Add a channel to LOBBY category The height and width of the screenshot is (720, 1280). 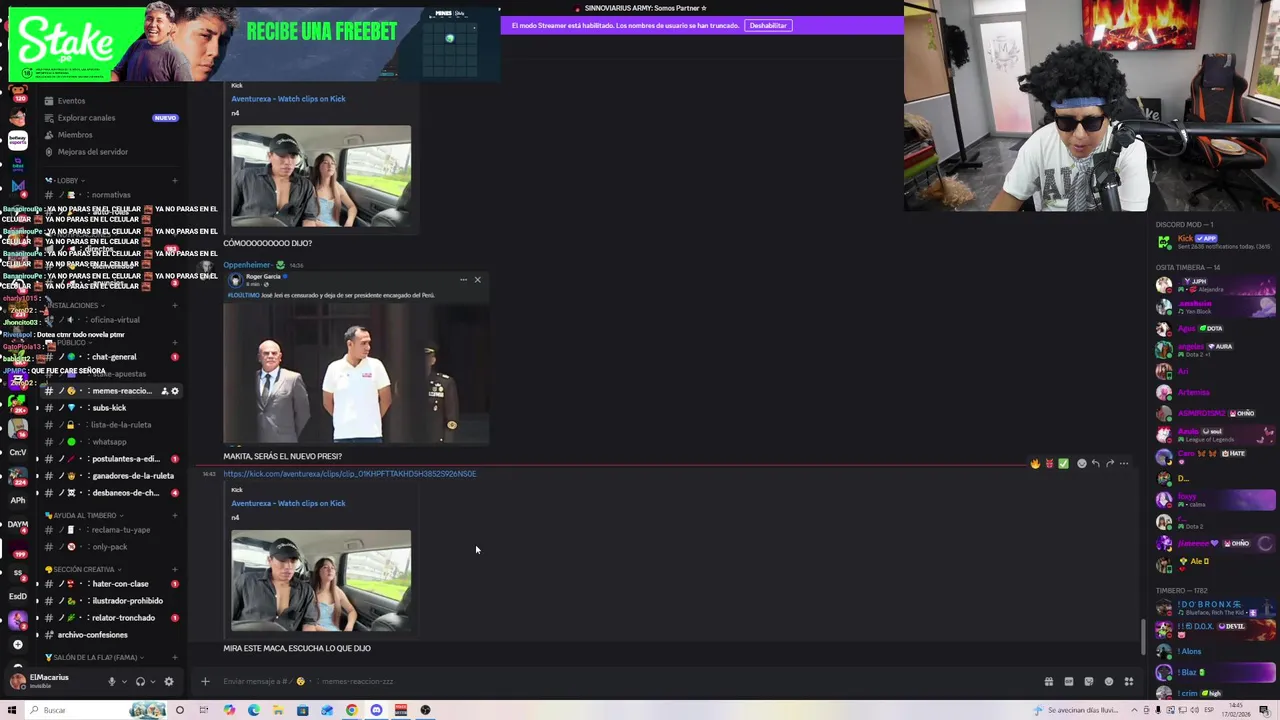[x=175, y=181]
